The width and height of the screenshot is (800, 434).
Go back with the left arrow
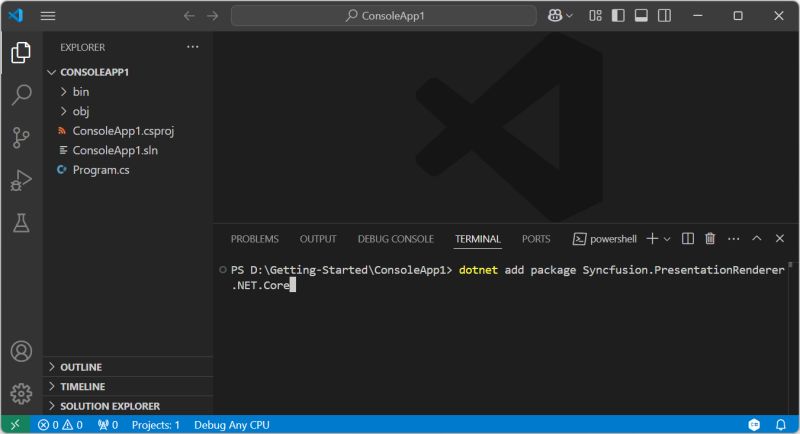(x=189, y=16)
